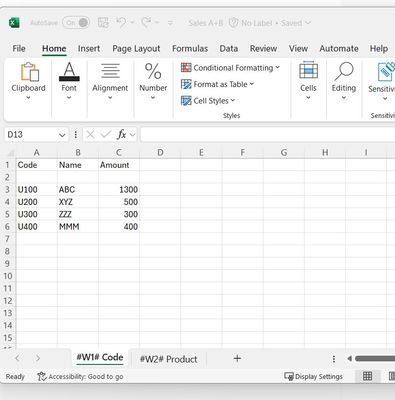Click the No Label sensitivity icon
This screenshot has width=395, height=400.
point(234,23)
